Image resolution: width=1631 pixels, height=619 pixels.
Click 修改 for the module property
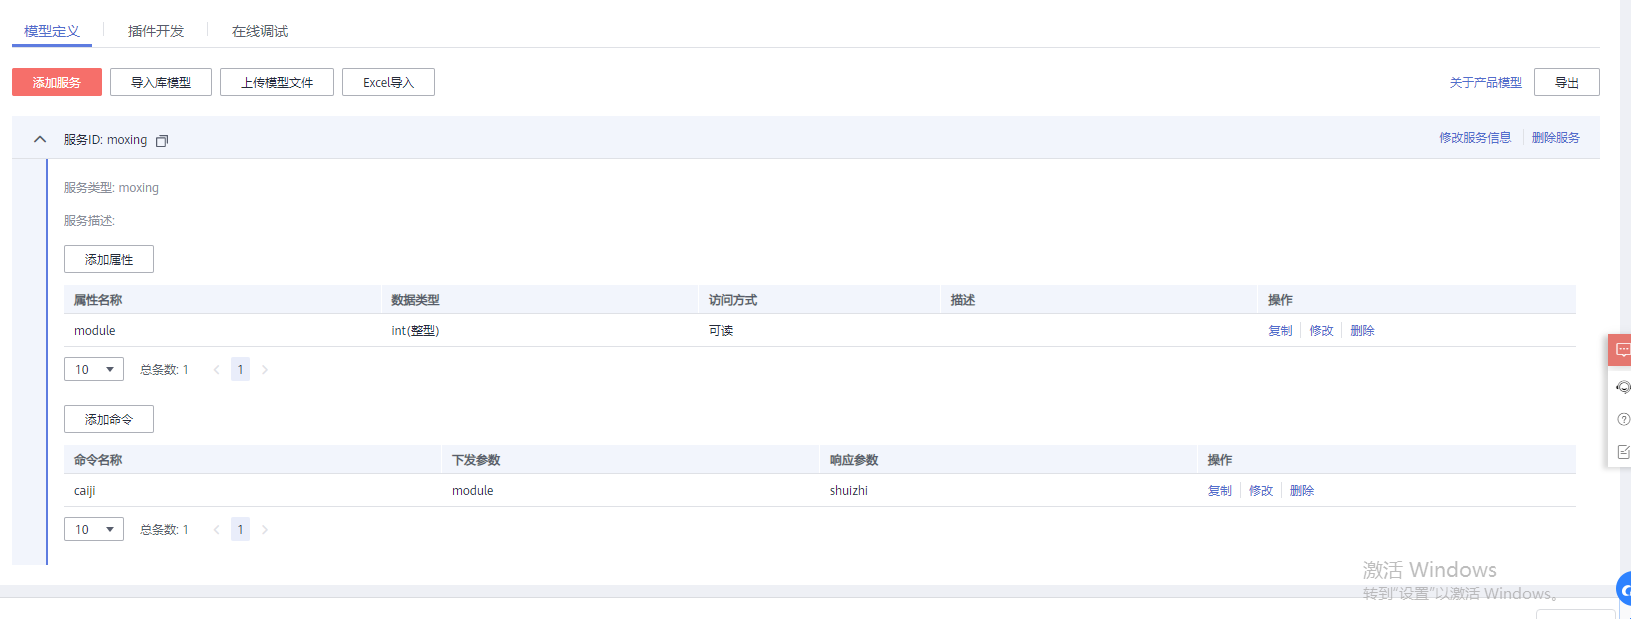(1321, 331)
